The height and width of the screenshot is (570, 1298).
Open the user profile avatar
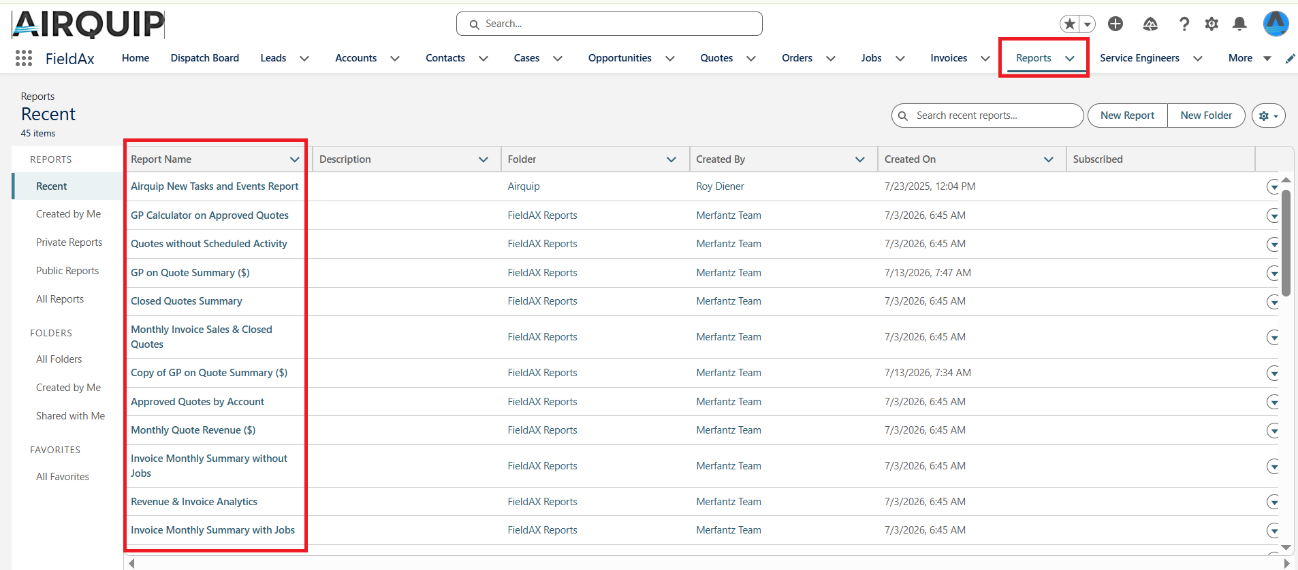(1275, 23)
